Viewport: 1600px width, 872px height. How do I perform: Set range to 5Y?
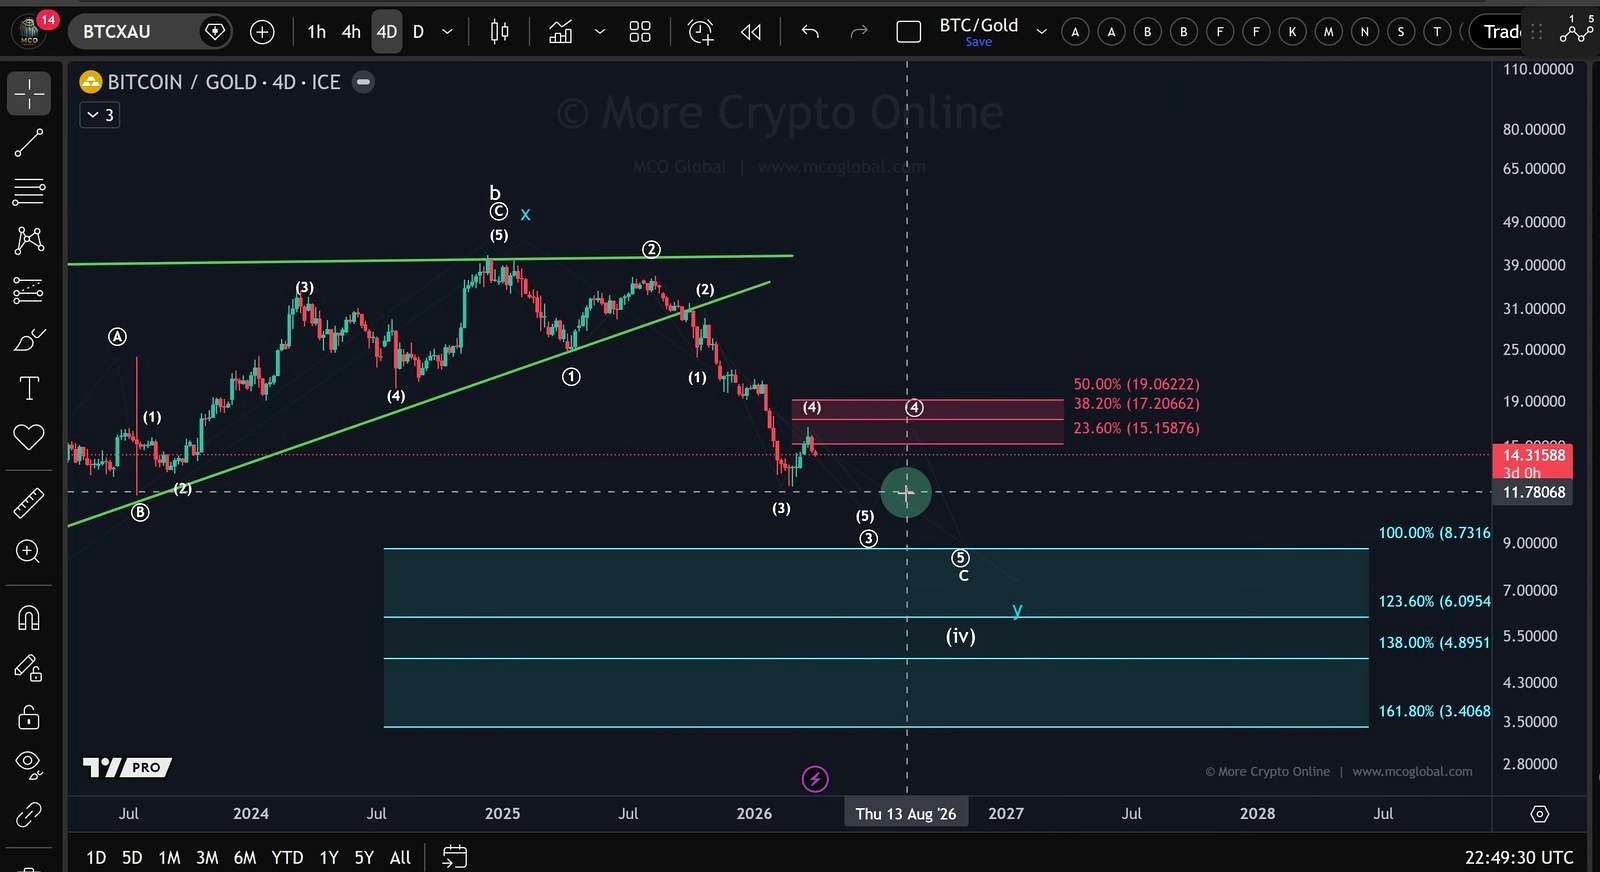364,857
